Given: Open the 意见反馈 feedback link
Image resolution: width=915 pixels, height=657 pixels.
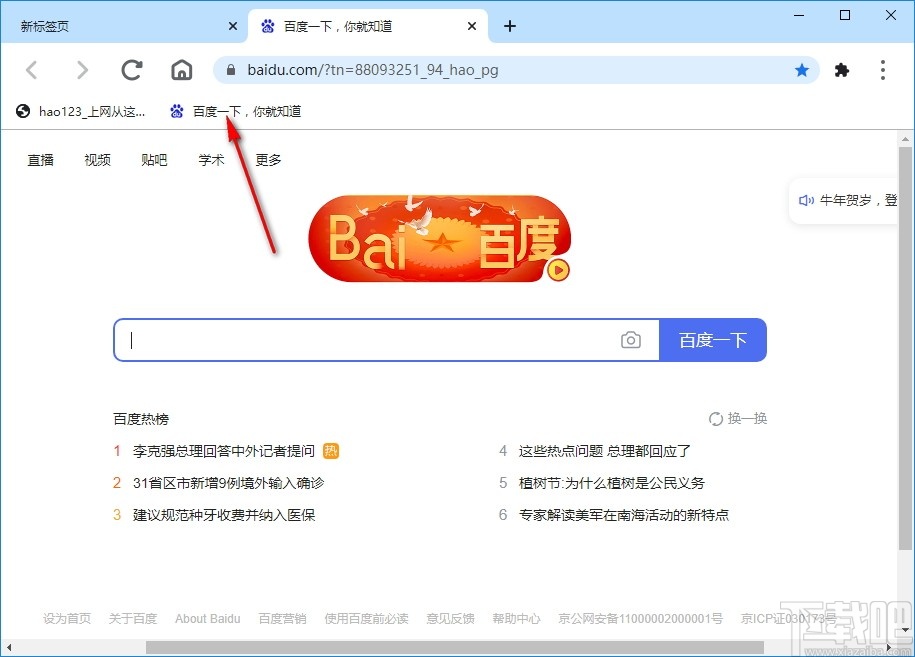Looking at the screenshot, I should click(x=449, y=618).
